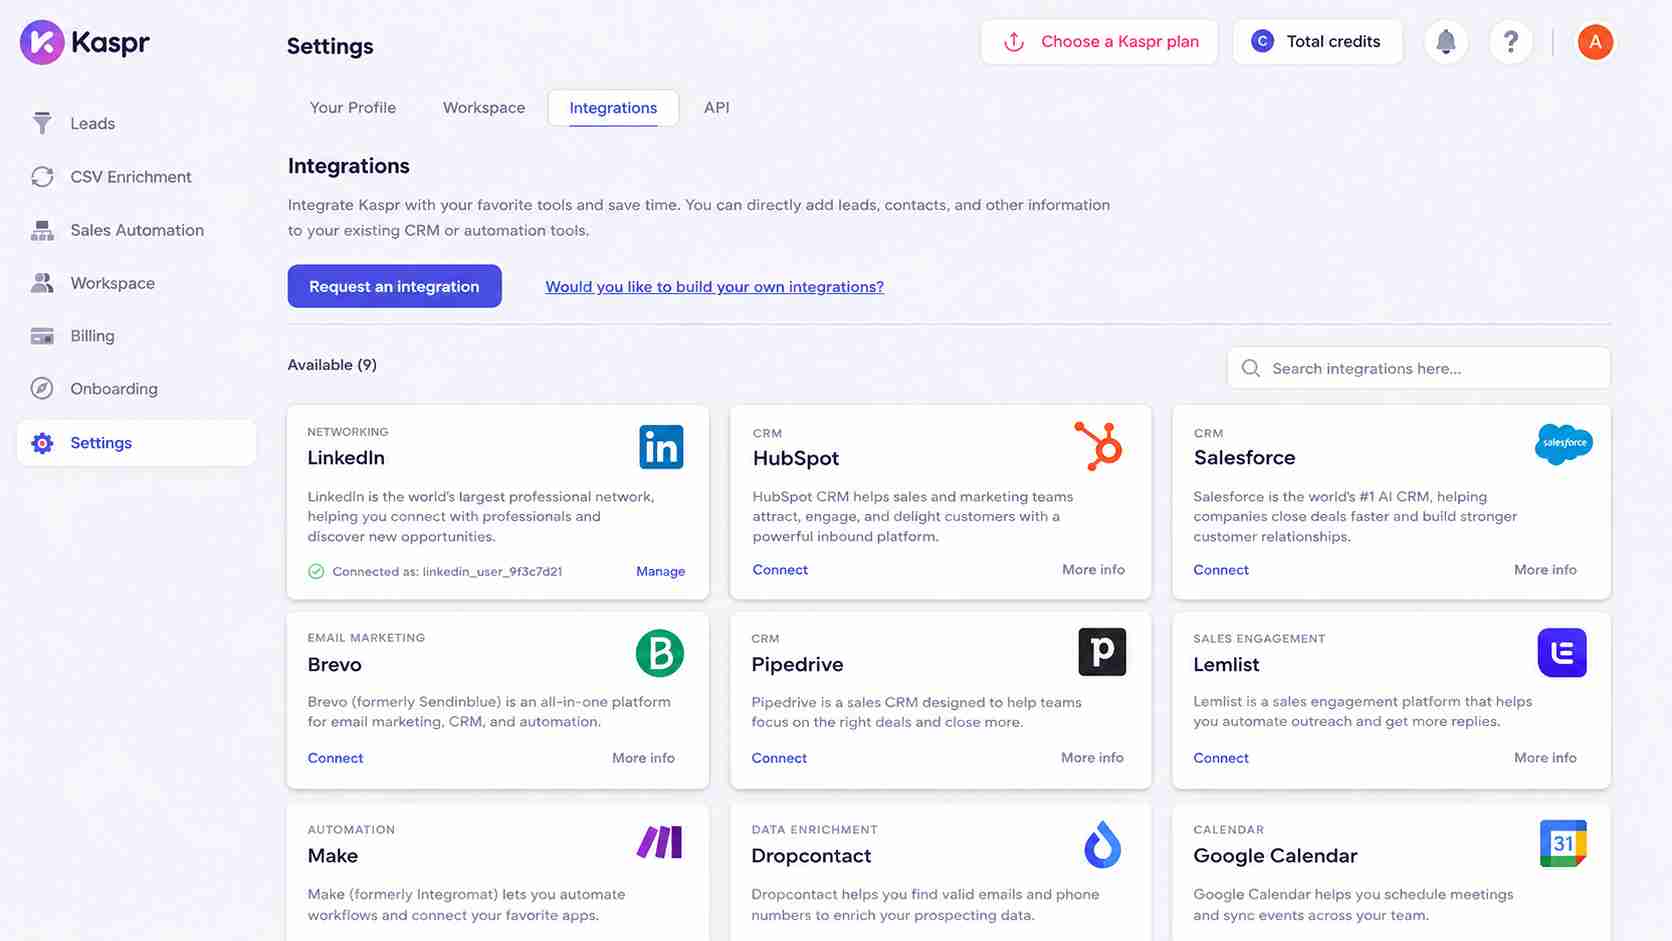
Task: View More info for Salesforce
Action: point(1545,570)
